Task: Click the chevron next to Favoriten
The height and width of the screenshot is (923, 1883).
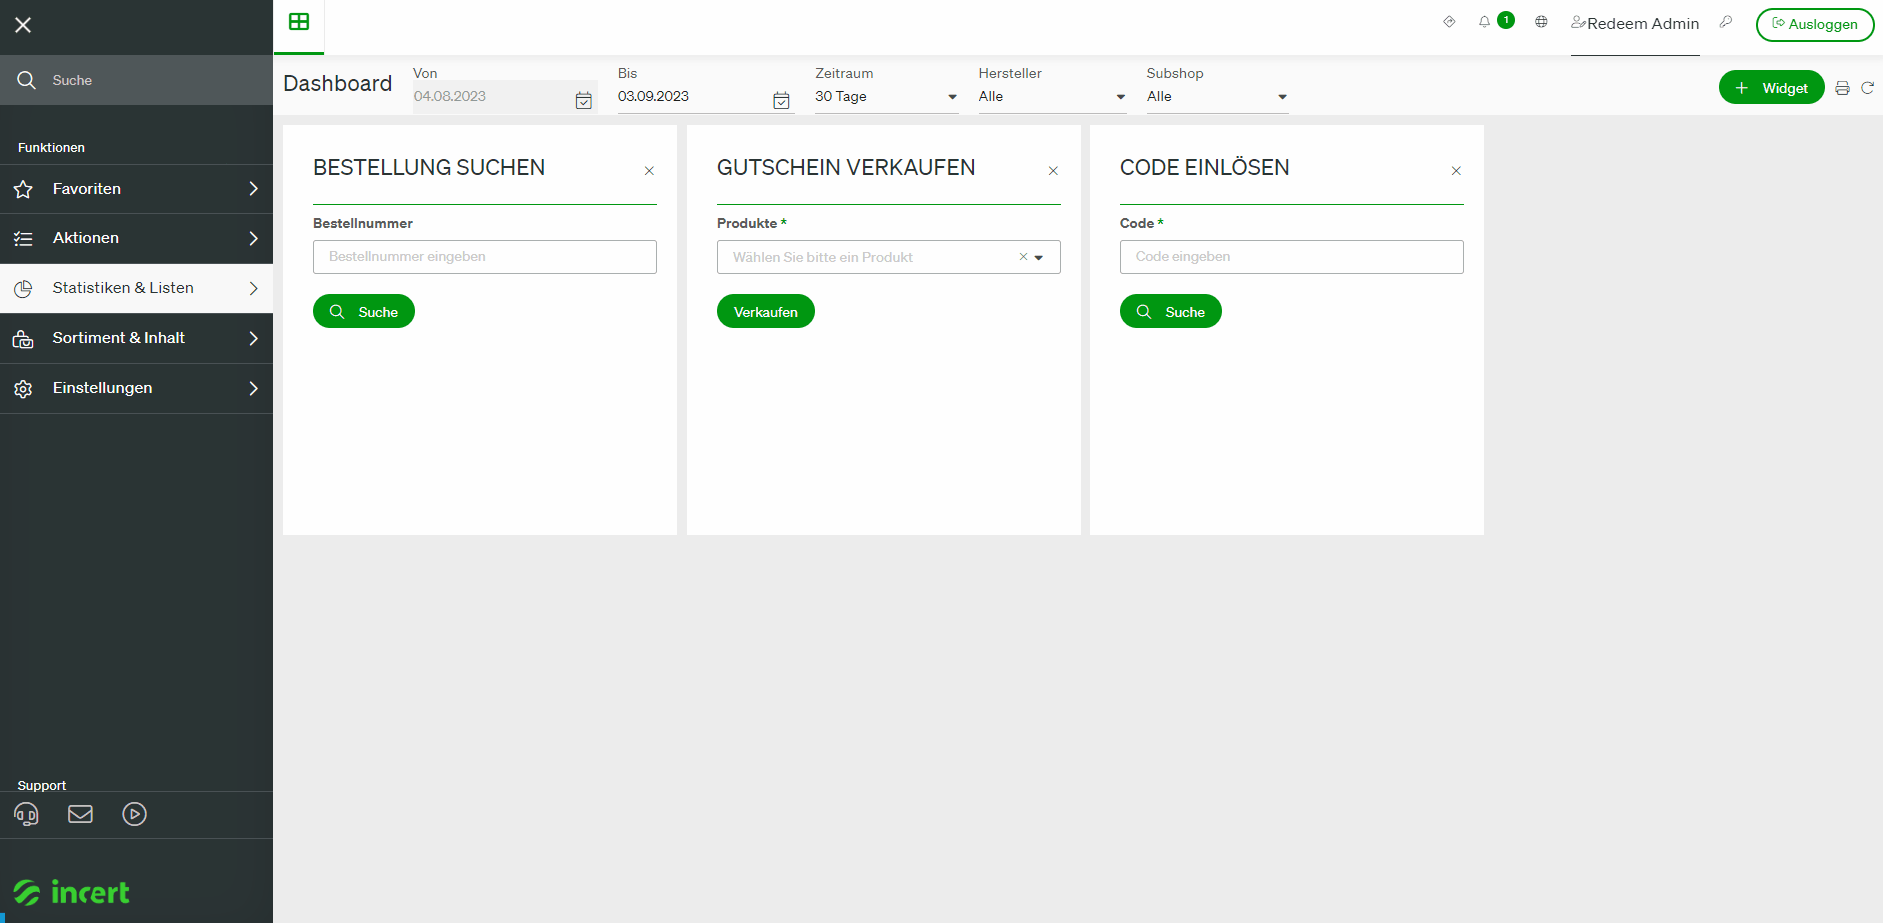Action: point(253,189)
